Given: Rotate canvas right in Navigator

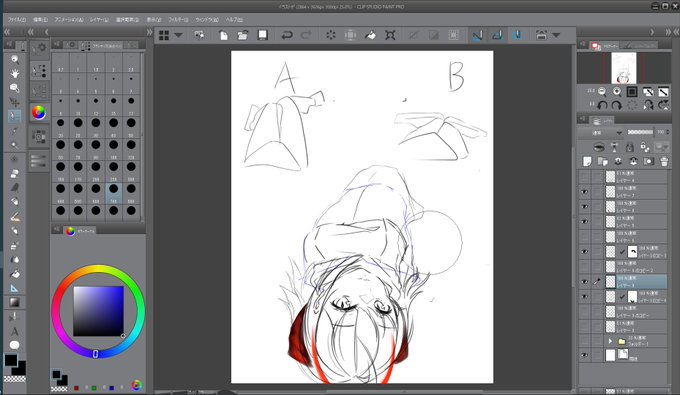Looking at the screenshot, I should [617, 105].
